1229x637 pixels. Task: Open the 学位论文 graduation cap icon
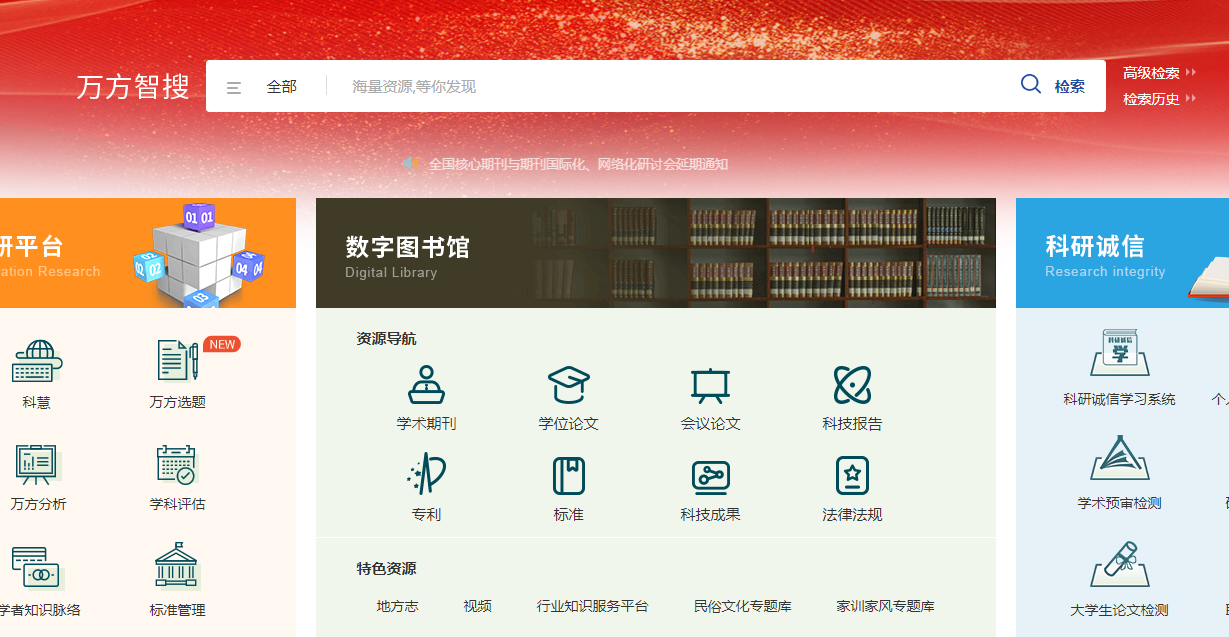pyautogui.click(x=569, y=385)
